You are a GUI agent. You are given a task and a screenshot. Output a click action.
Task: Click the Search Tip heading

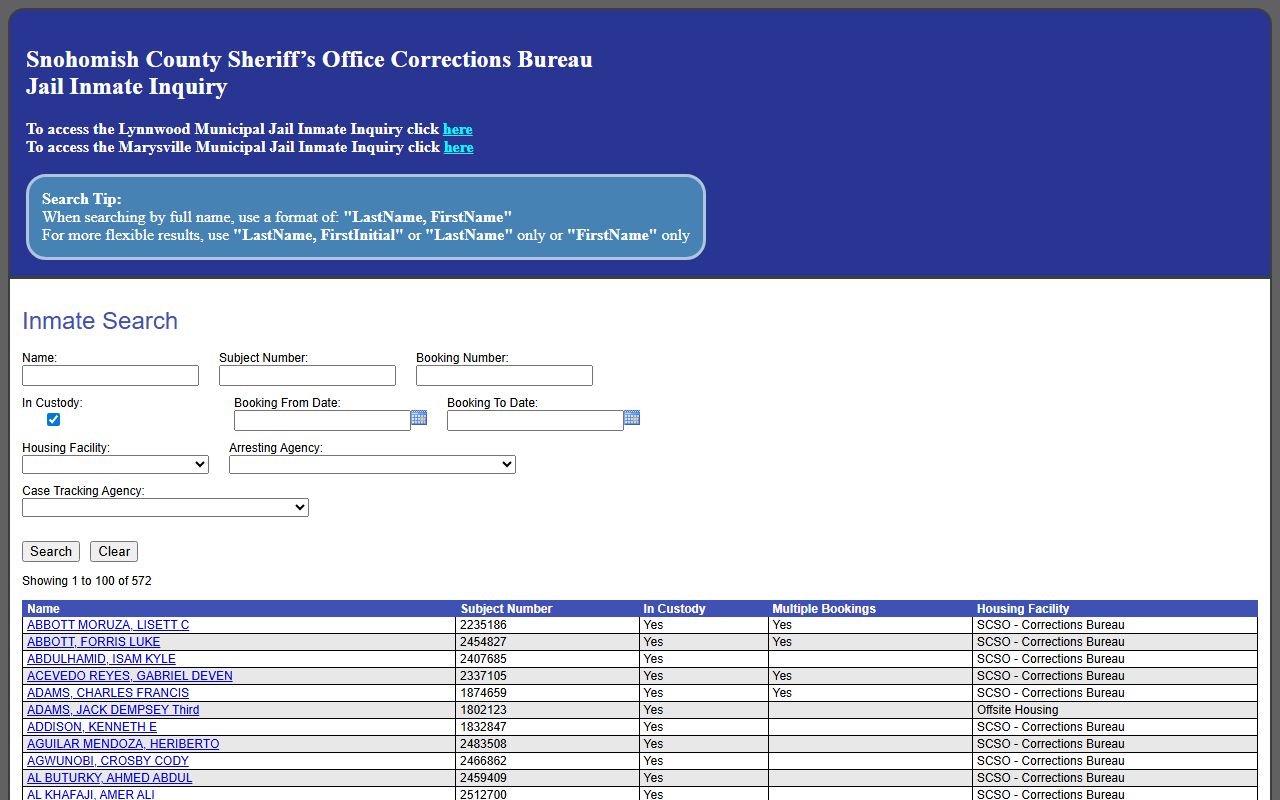tap(82, 199)
